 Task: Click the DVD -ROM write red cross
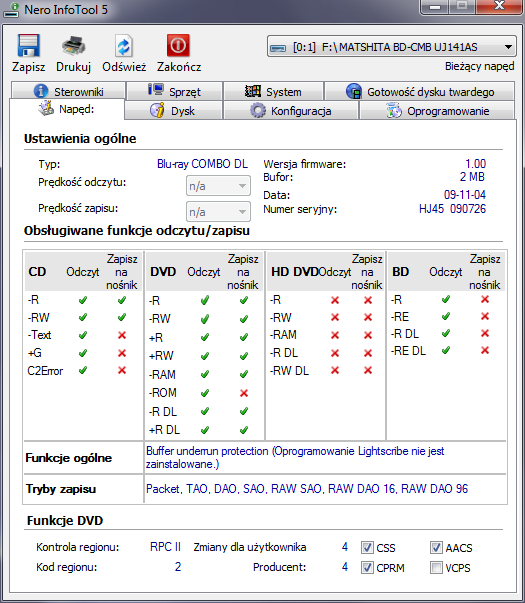pyautogui.click(x=244, y=393)
